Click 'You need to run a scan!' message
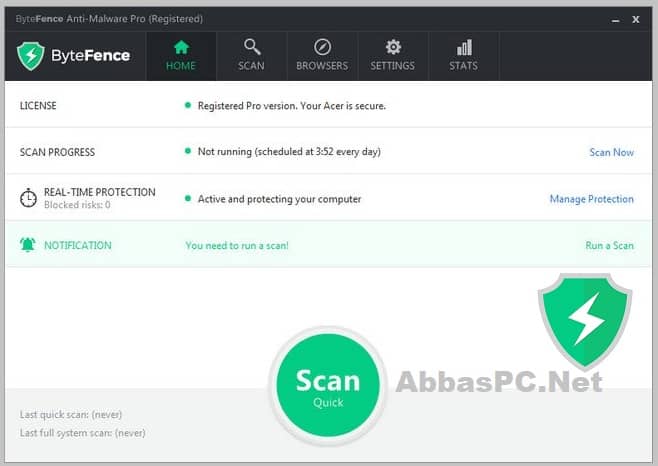The image size is (658, 466). click(x=237, y=246)
